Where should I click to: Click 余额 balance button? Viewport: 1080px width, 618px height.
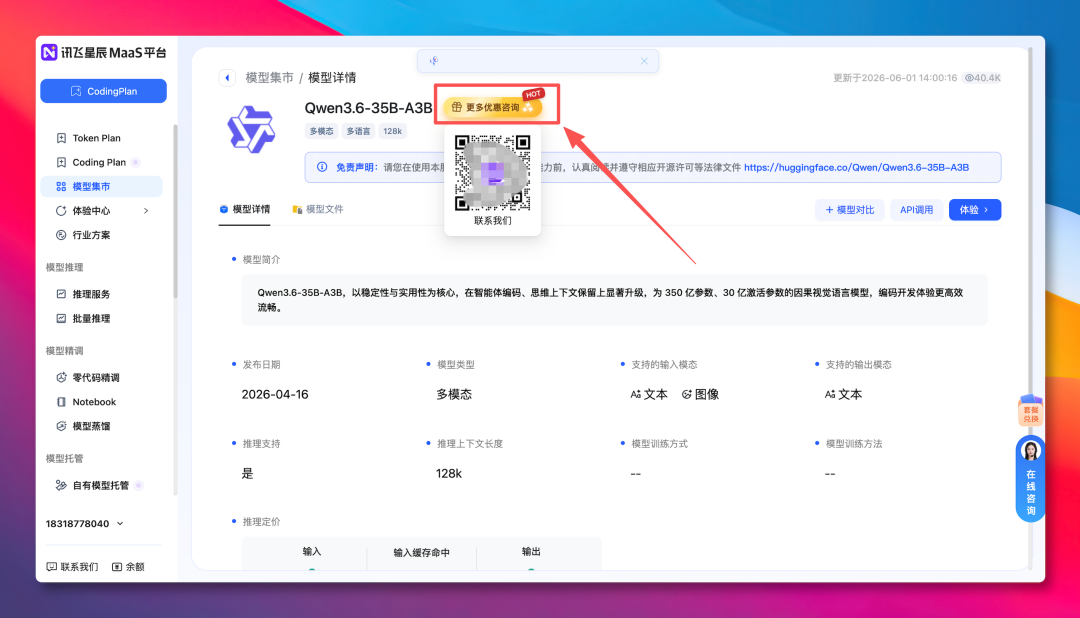(128, 566)
